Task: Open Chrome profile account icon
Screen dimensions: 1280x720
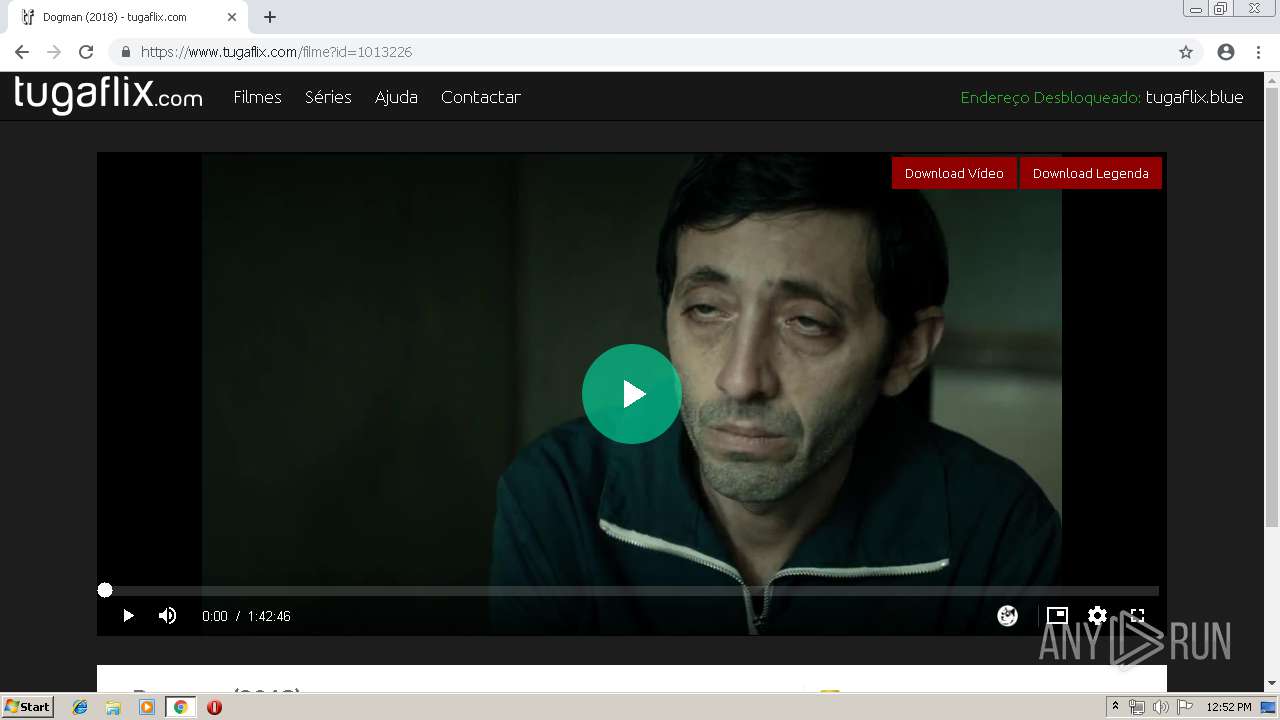Action: [x=1226, y=52]
